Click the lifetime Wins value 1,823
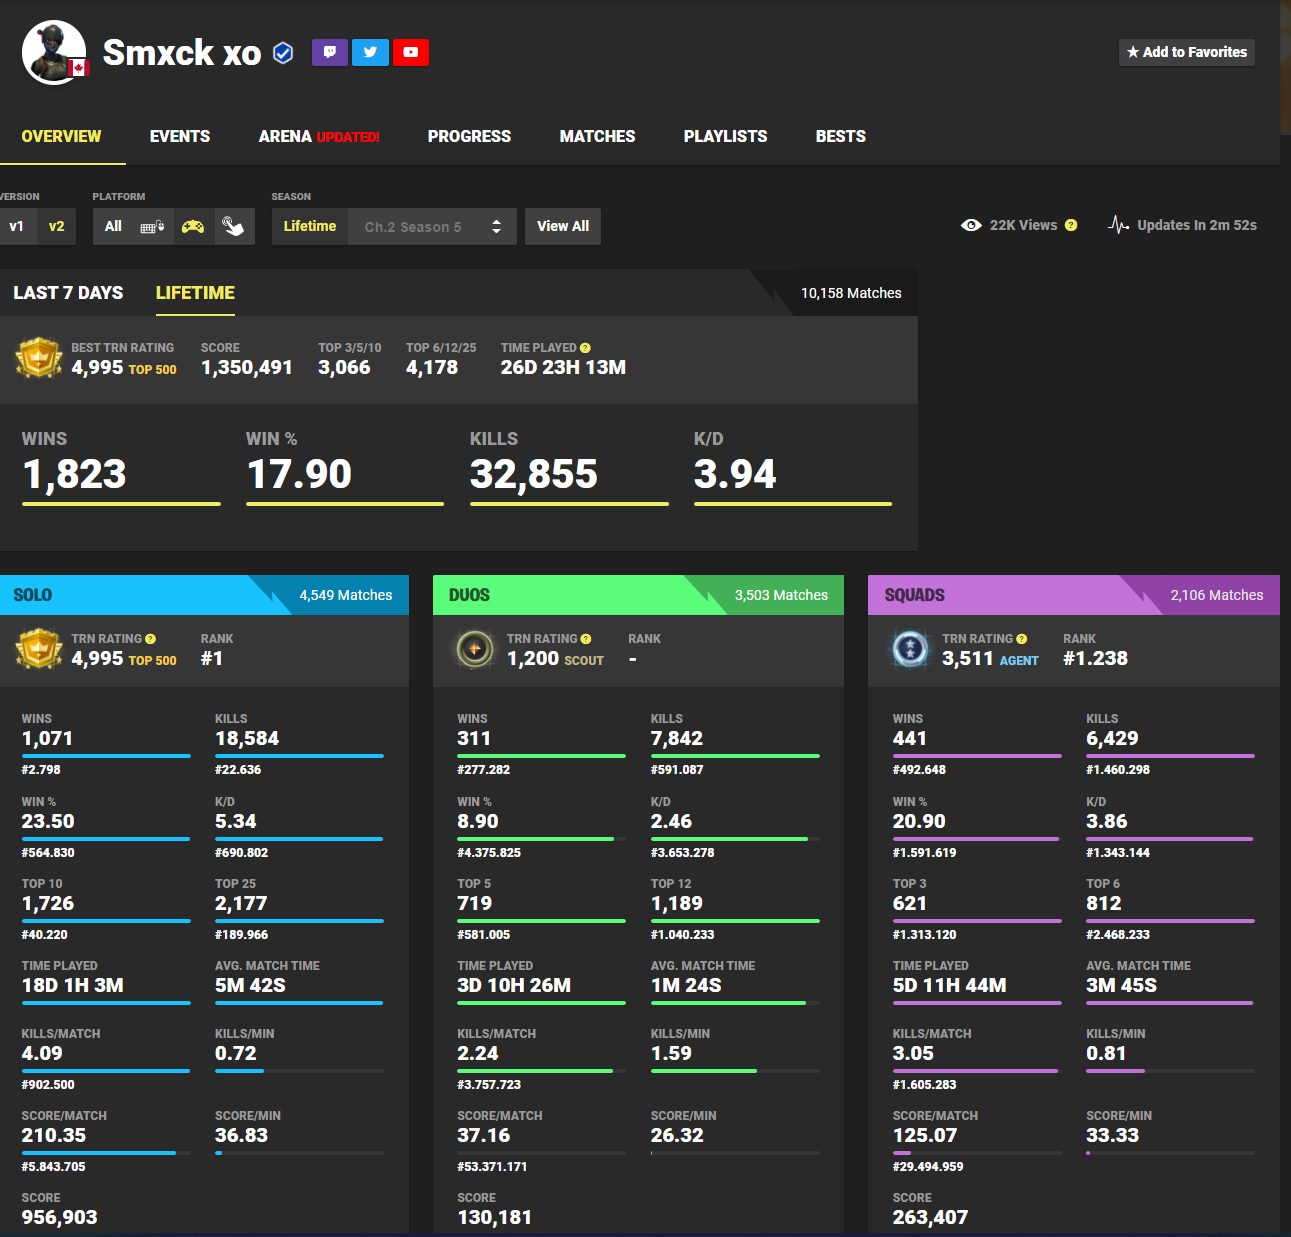The width and height of the screenshot is (1291, 1237). (74, 474)
